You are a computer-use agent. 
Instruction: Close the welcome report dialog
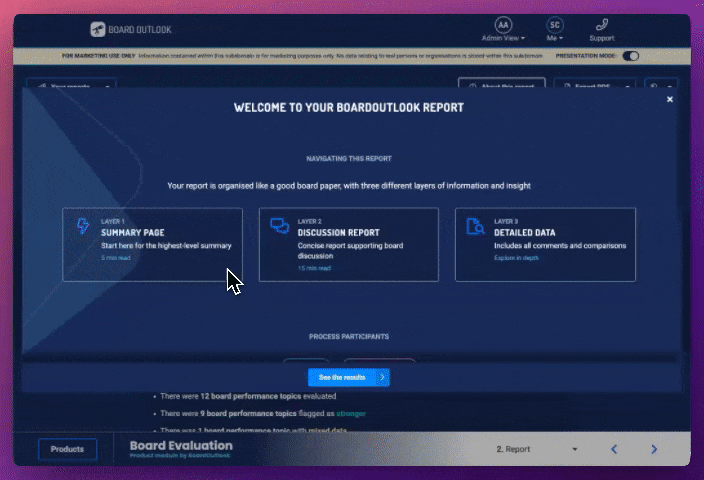tap(669, 99)
